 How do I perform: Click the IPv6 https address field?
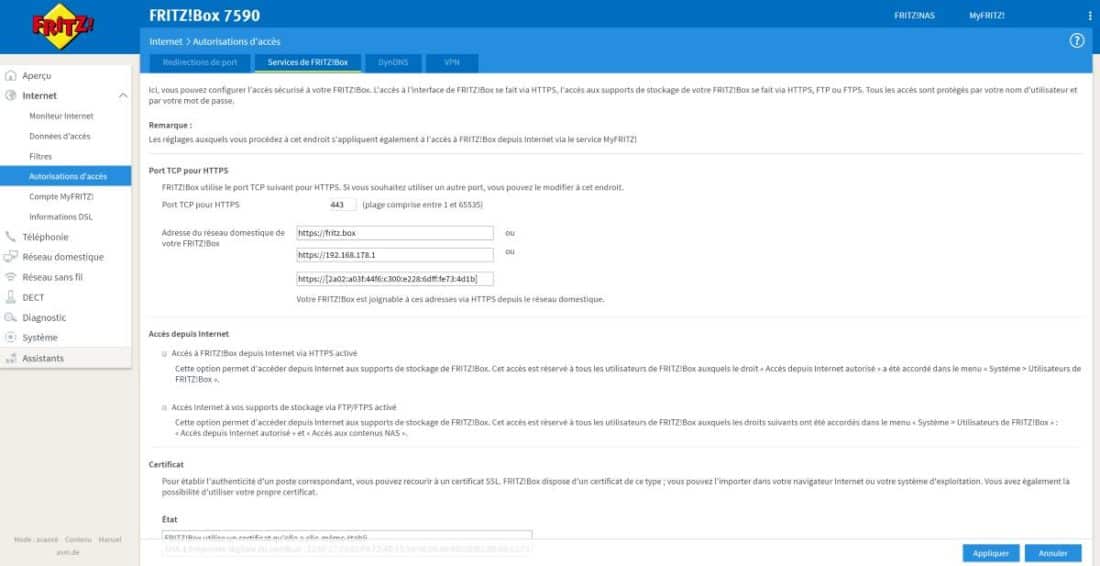(395, 278)
